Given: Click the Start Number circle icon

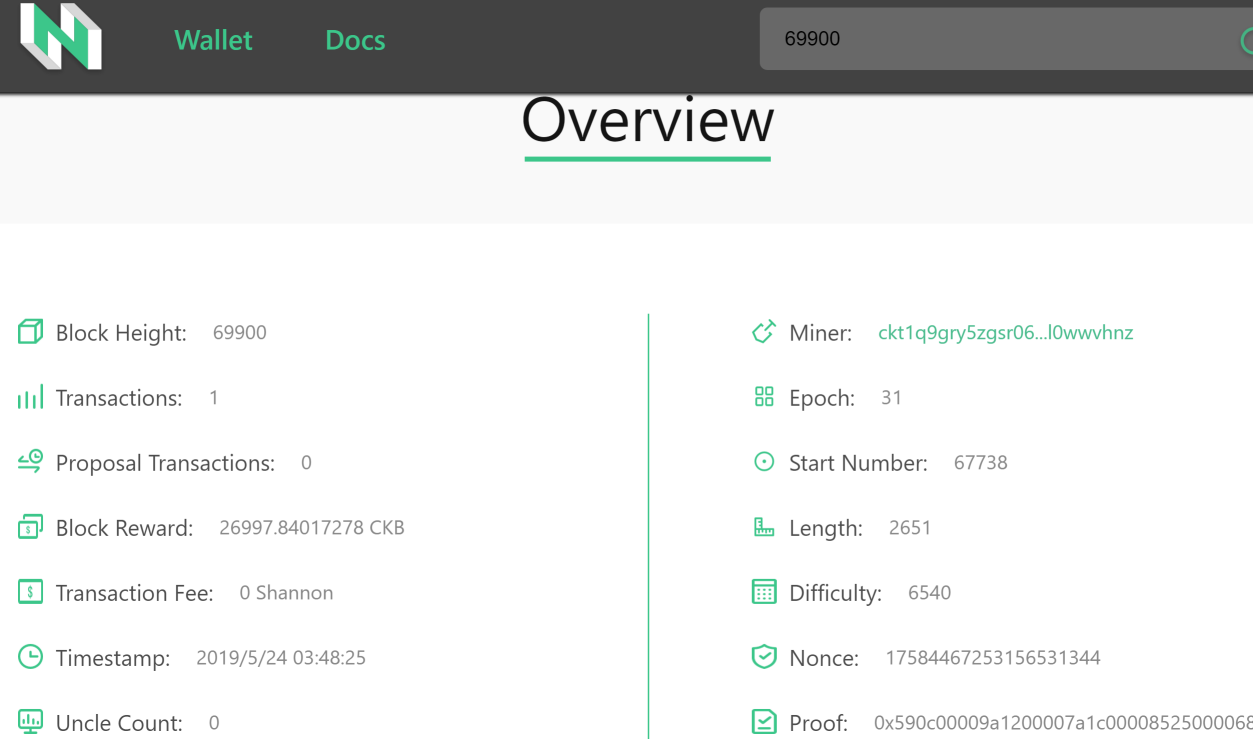Looking at the screenshot, I should click(x=764, y=462).
